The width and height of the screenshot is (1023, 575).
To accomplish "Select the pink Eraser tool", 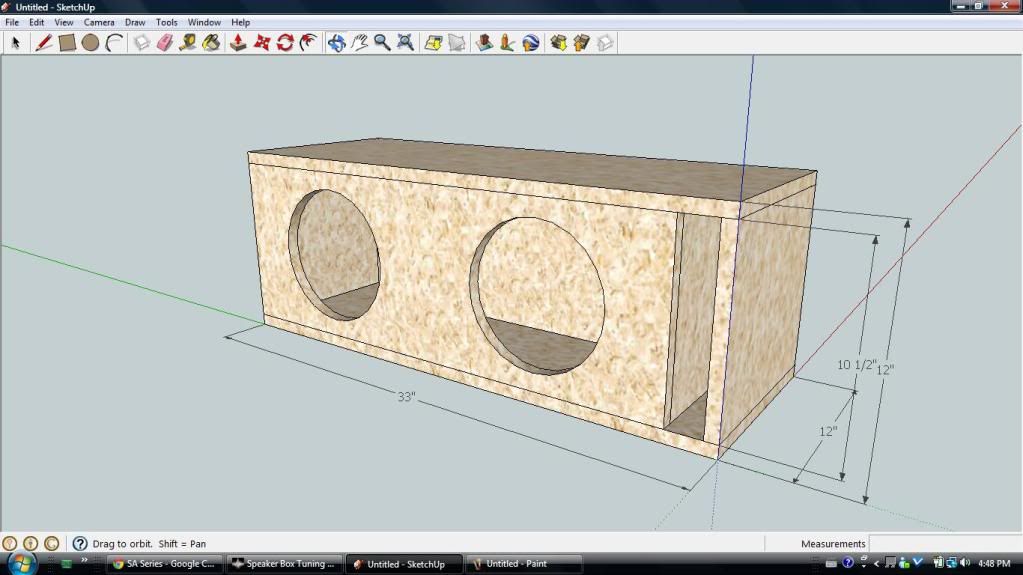I will [x=165, y=43].
